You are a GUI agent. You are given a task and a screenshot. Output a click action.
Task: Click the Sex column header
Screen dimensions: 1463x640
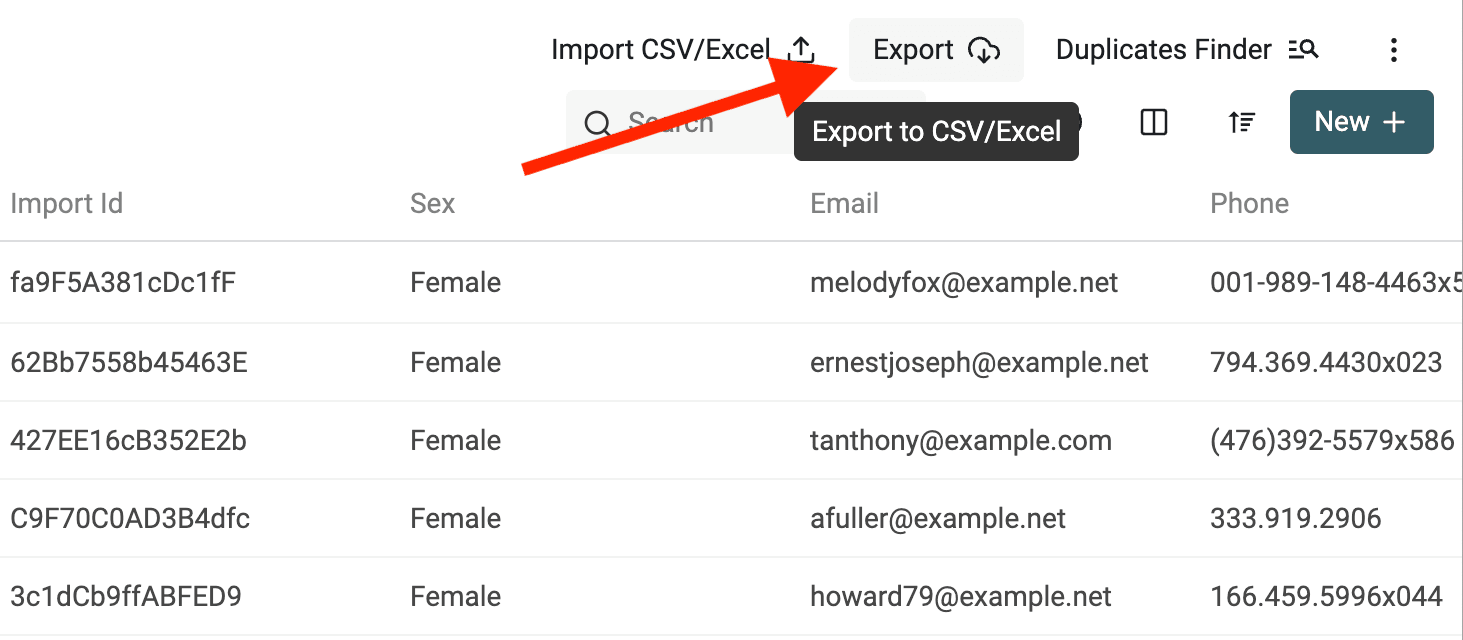coord(431,203)
